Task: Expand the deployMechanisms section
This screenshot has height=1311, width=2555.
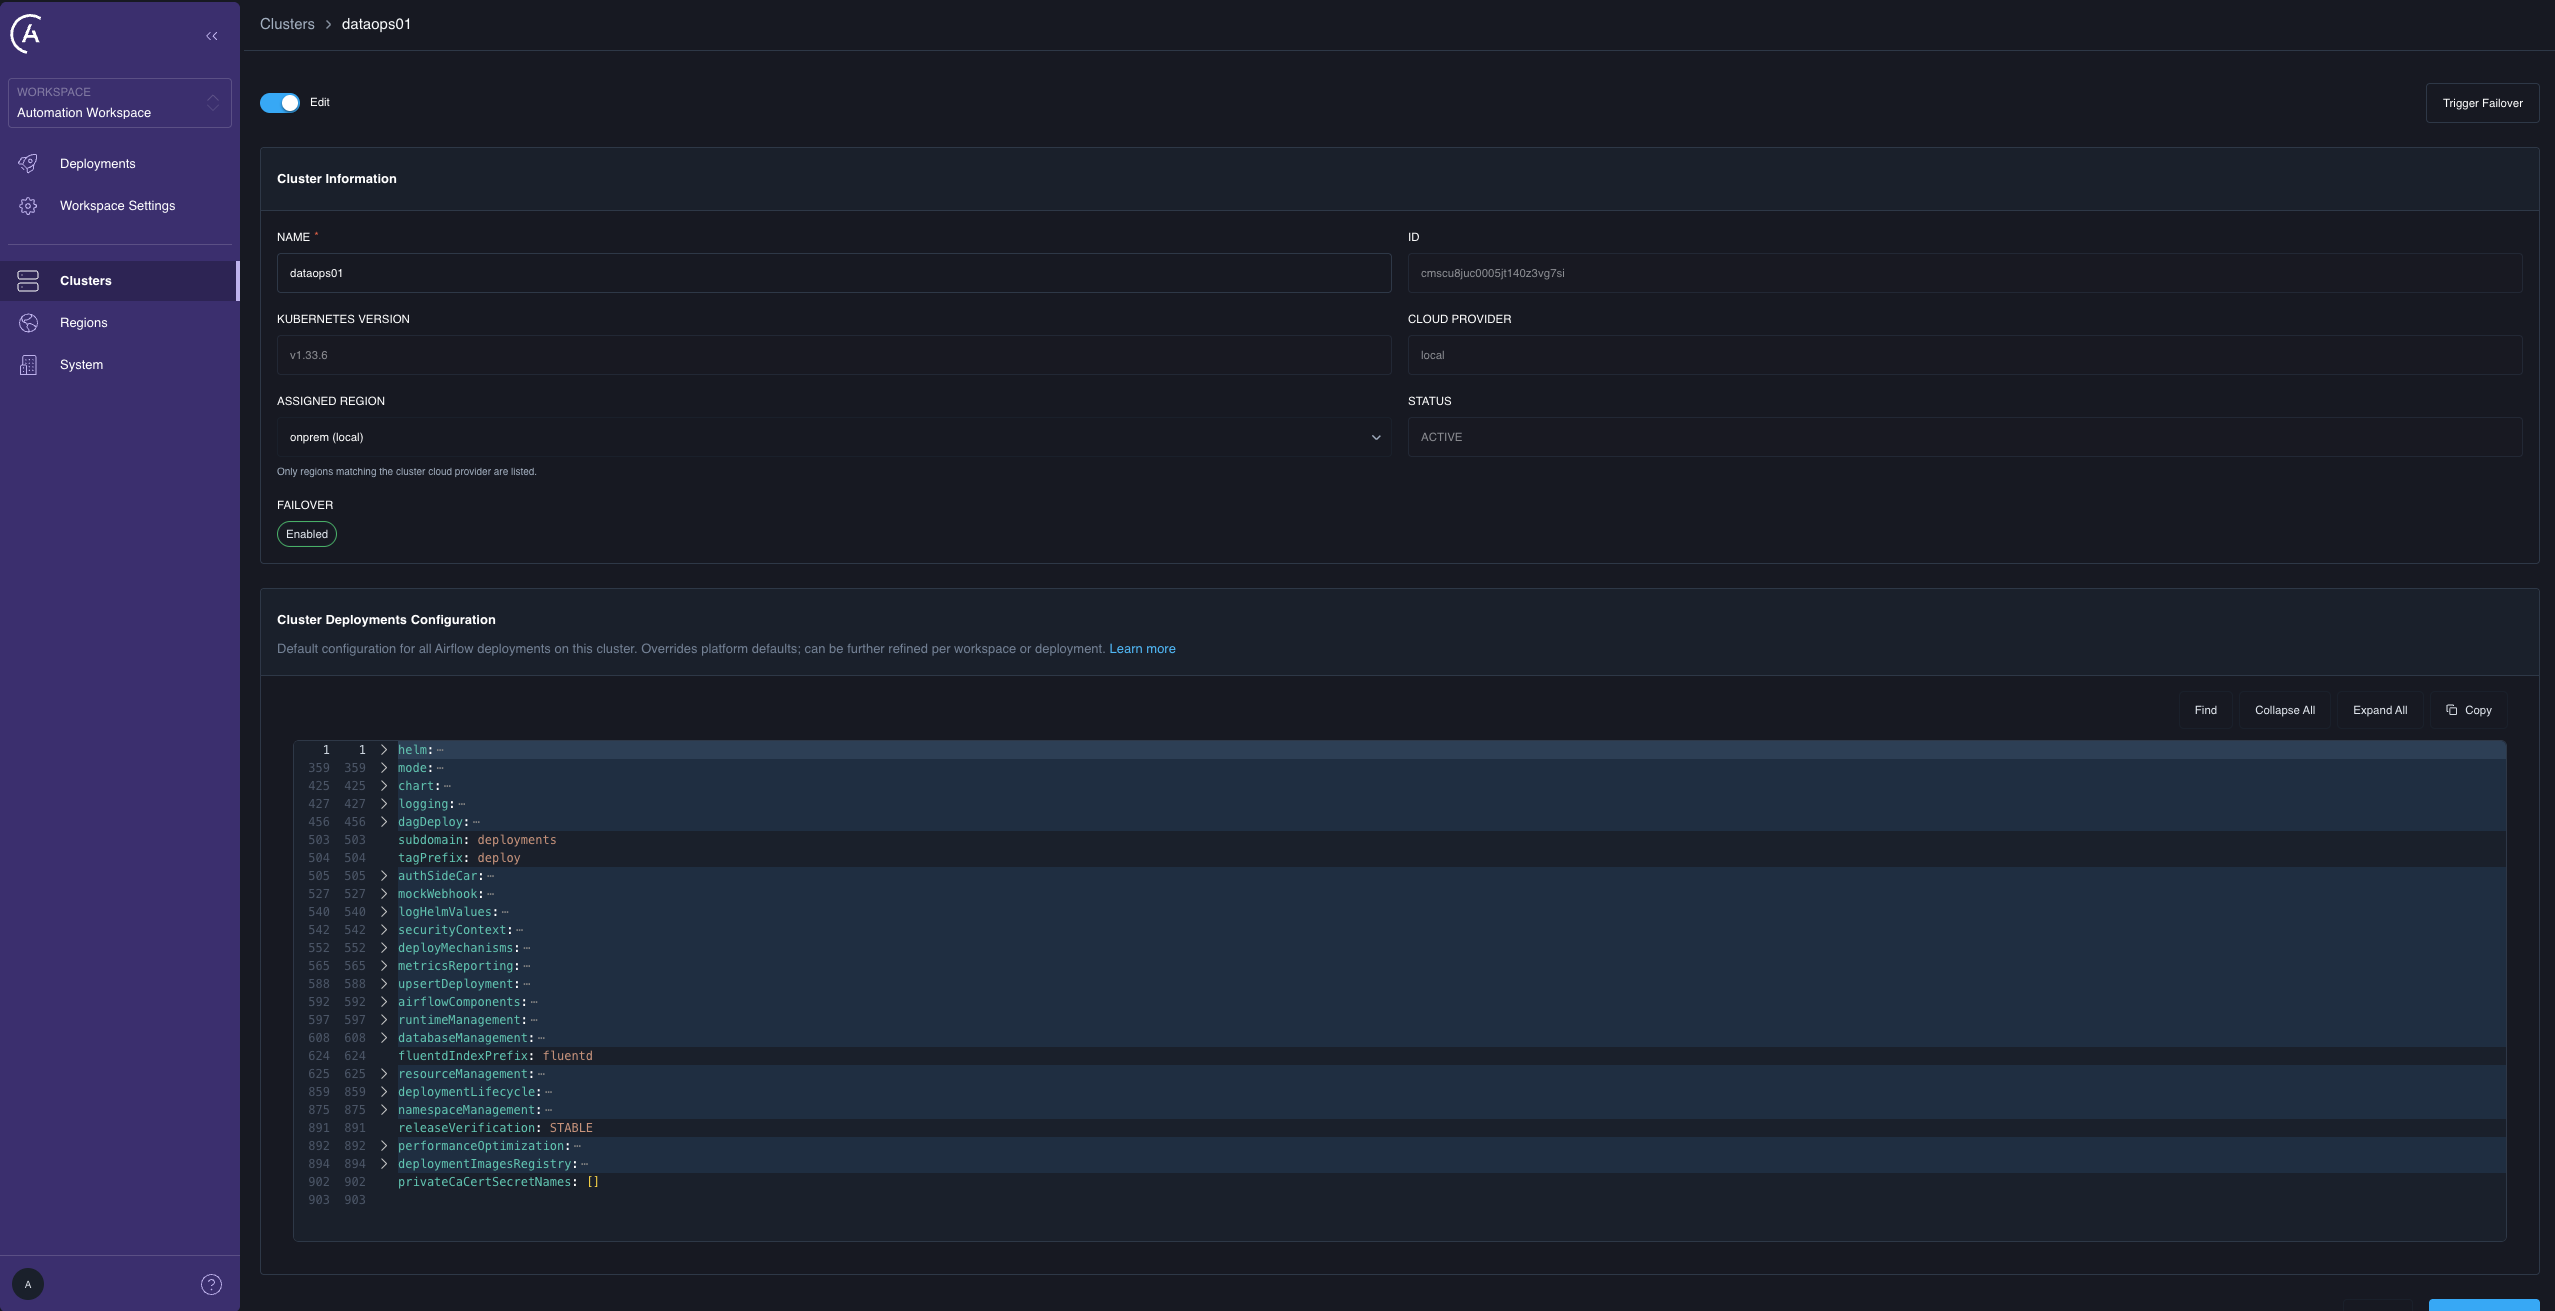Action: pos(384,948)
